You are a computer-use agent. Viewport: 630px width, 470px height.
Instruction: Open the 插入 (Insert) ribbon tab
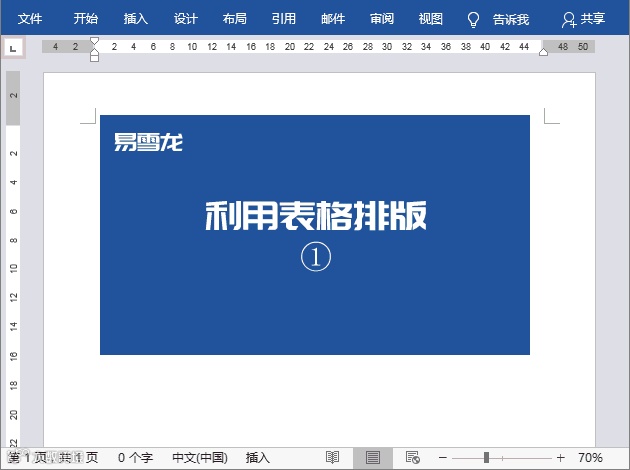coord(135,18)
